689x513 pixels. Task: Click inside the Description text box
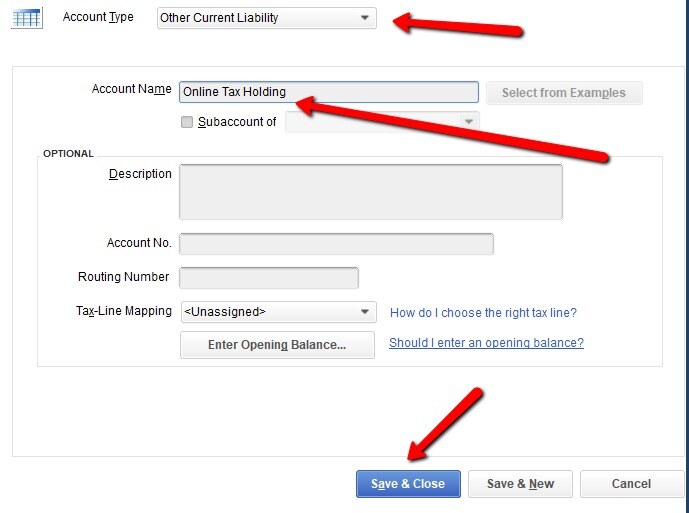pos(371,192)
